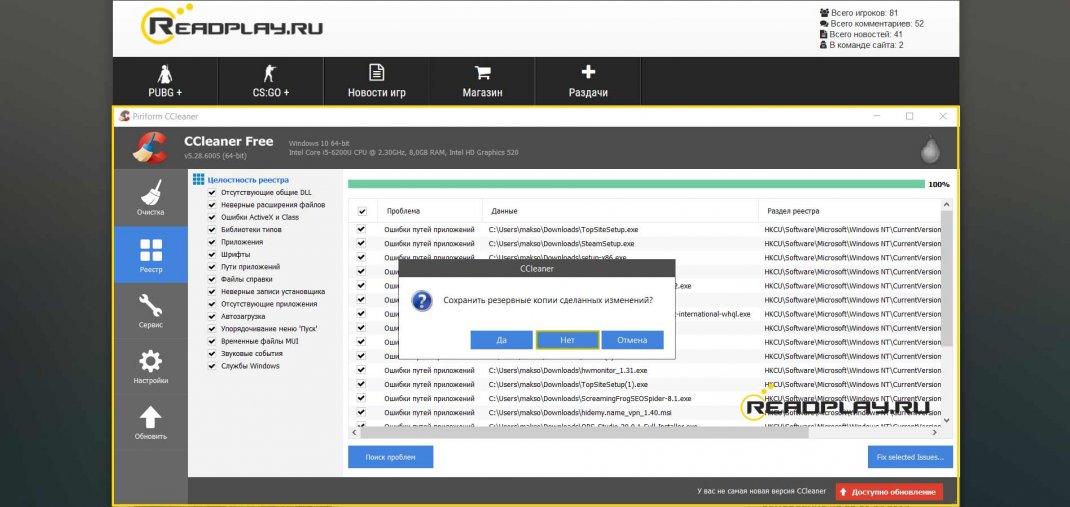Click the vertical scrollbar of results list
1070x507 pixels.
click(947, 278)
